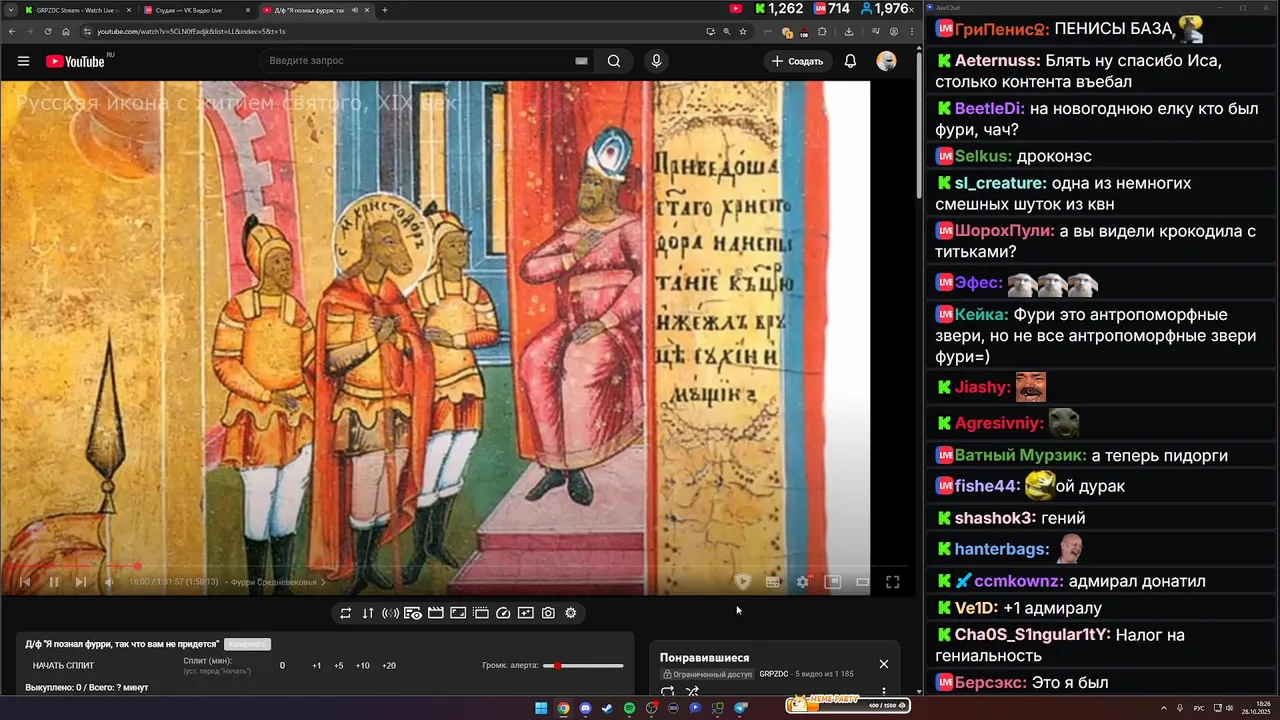Viewport: 1280px width, 720px height.
Task: Close the Понравившиеся playlist panel
Action: click(883, 664)
